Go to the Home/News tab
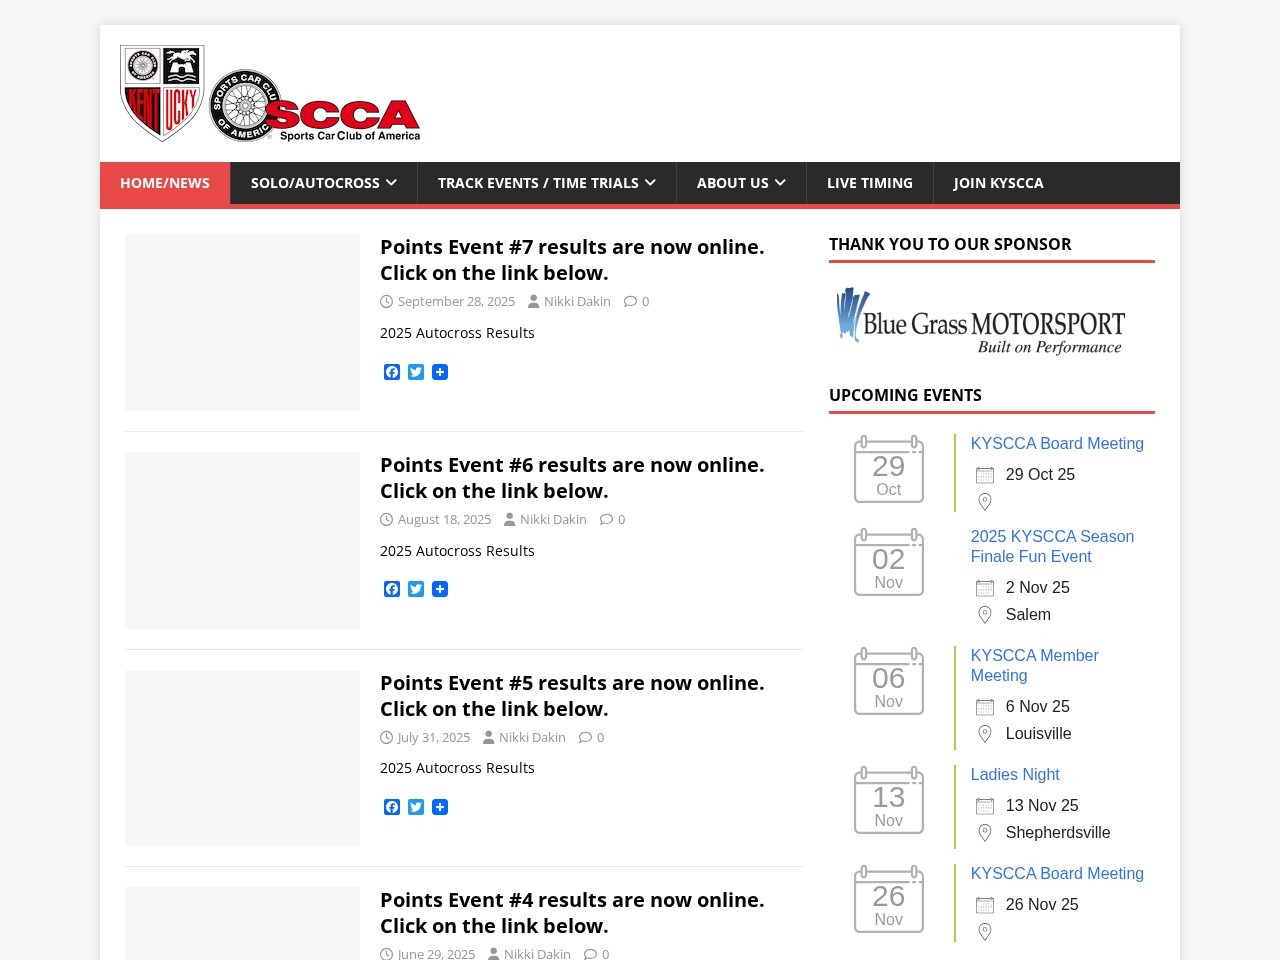 pyautogui.click(x=165, y=183)
